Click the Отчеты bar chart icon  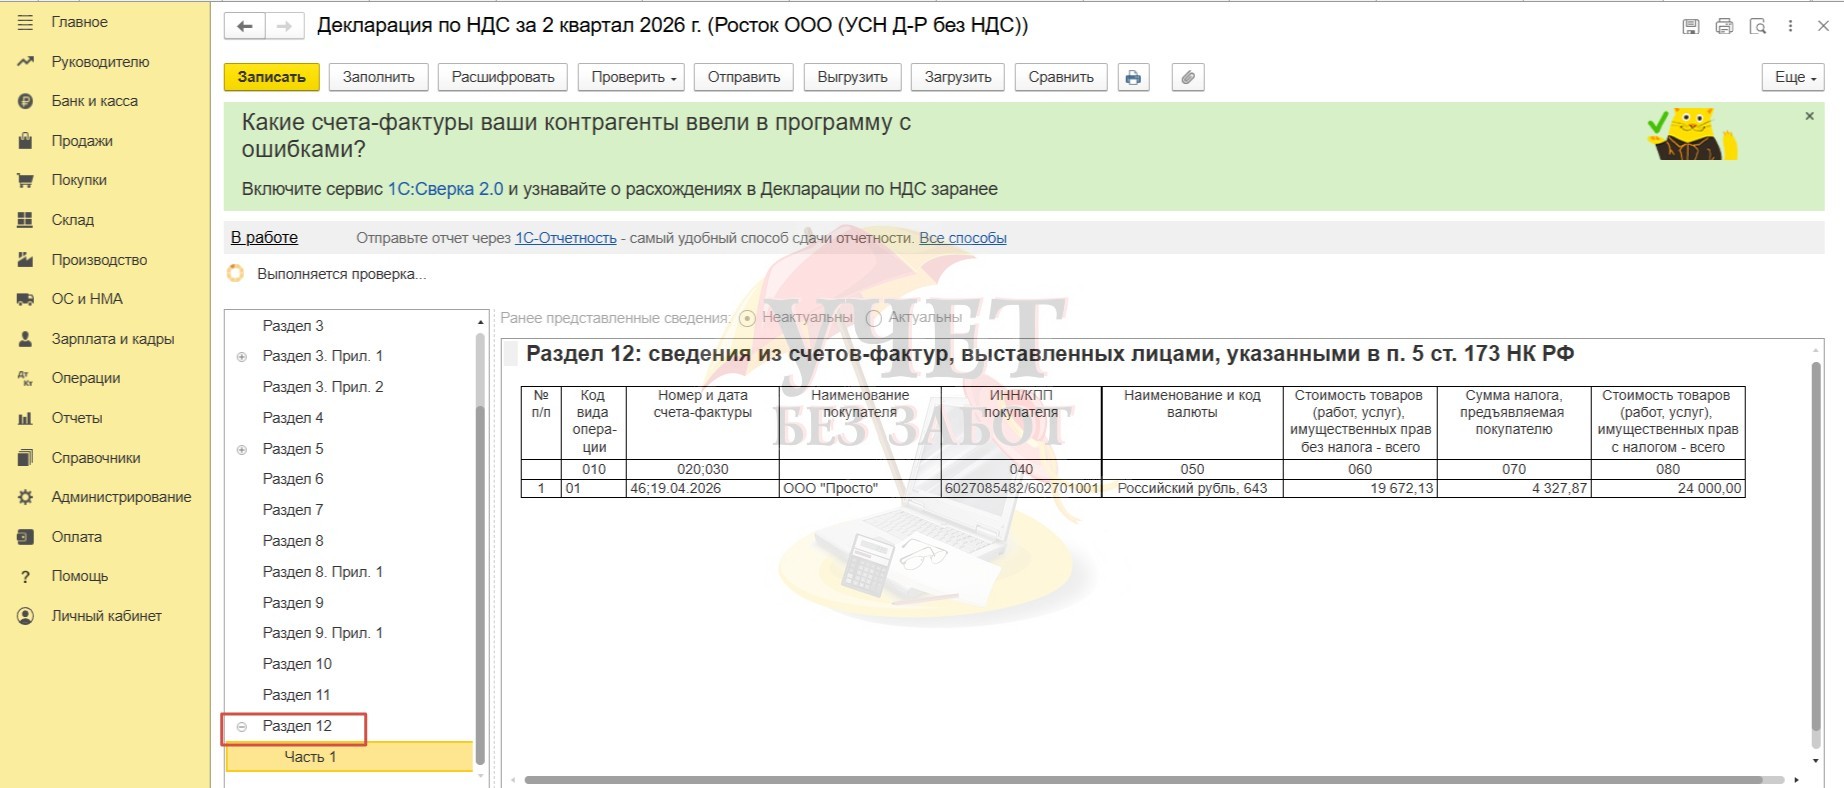click(x=25, y=418)
